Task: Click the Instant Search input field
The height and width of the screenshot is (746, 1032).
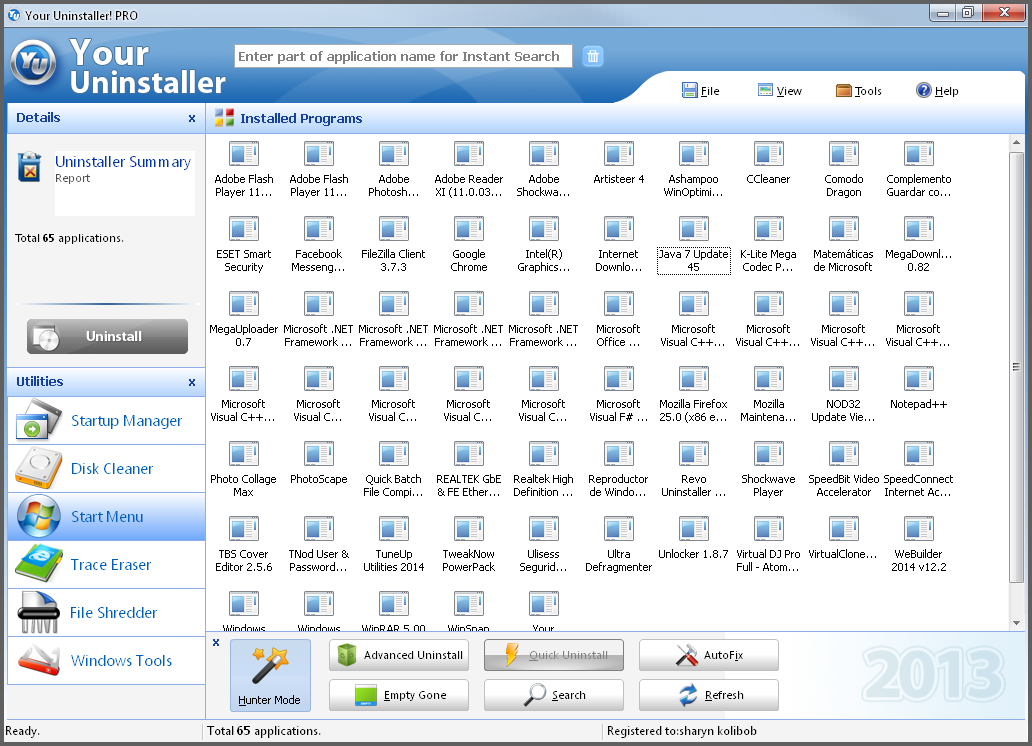Action: click(x=403, y=57)
